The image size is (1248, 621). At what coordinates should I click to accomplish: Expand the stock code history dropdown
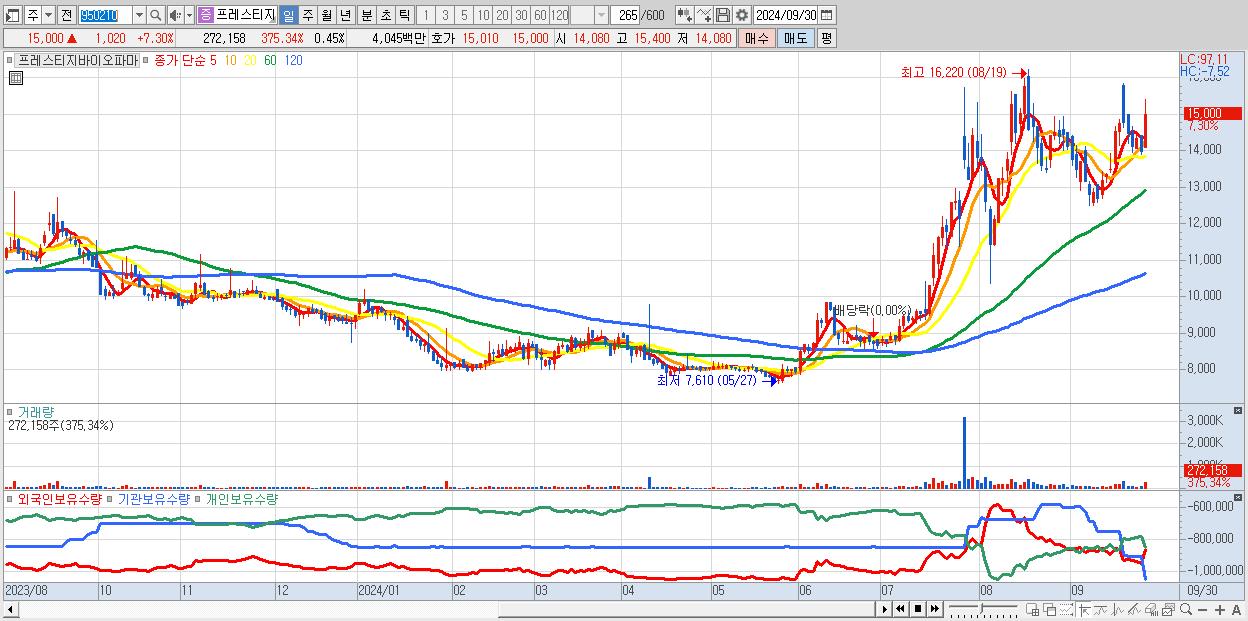[x=139, y=15]
